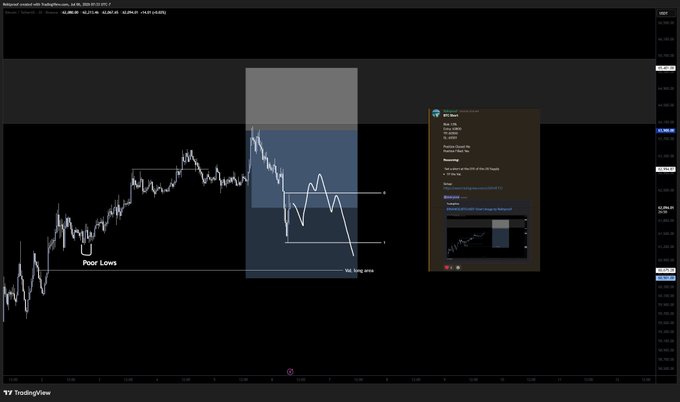
Task: Click the pink event marker on the time axis
Action: click(x=290, y=372)
